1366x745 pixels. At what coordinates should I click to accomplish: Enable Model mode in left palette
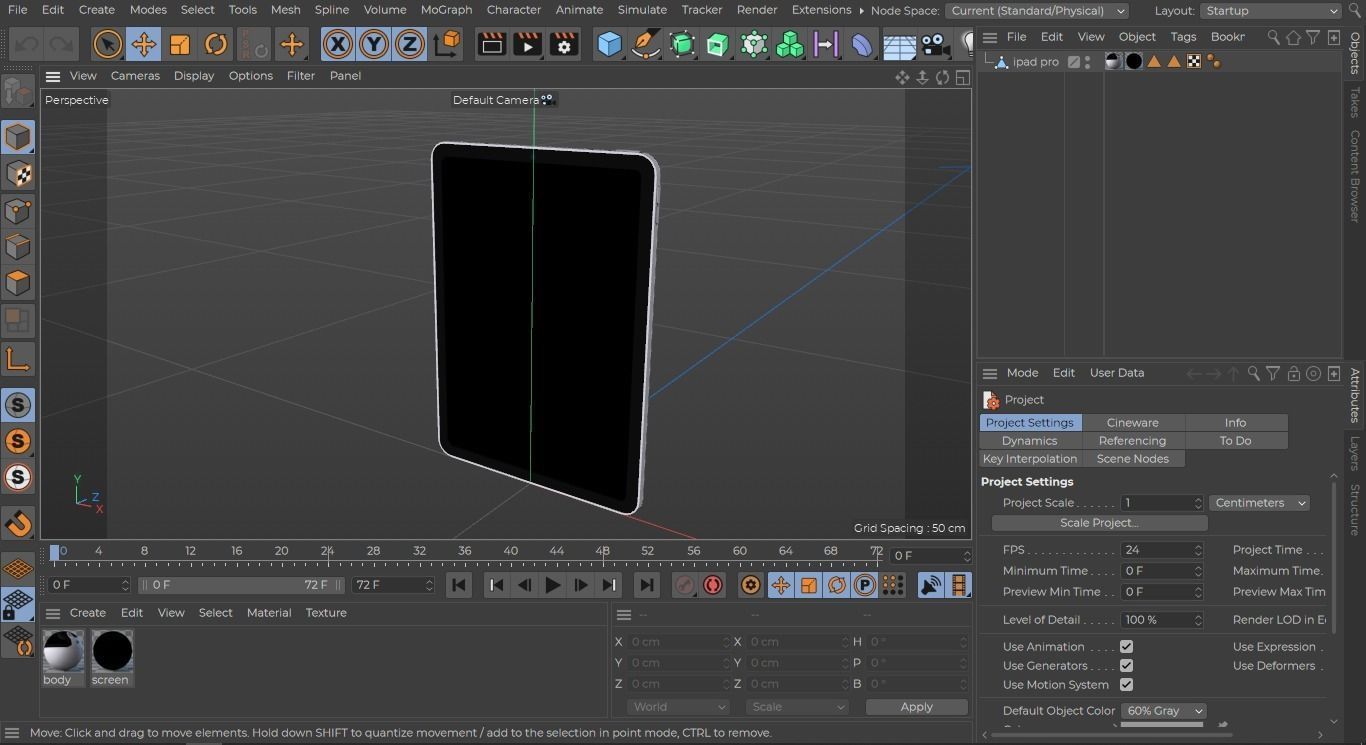[17, 137]
